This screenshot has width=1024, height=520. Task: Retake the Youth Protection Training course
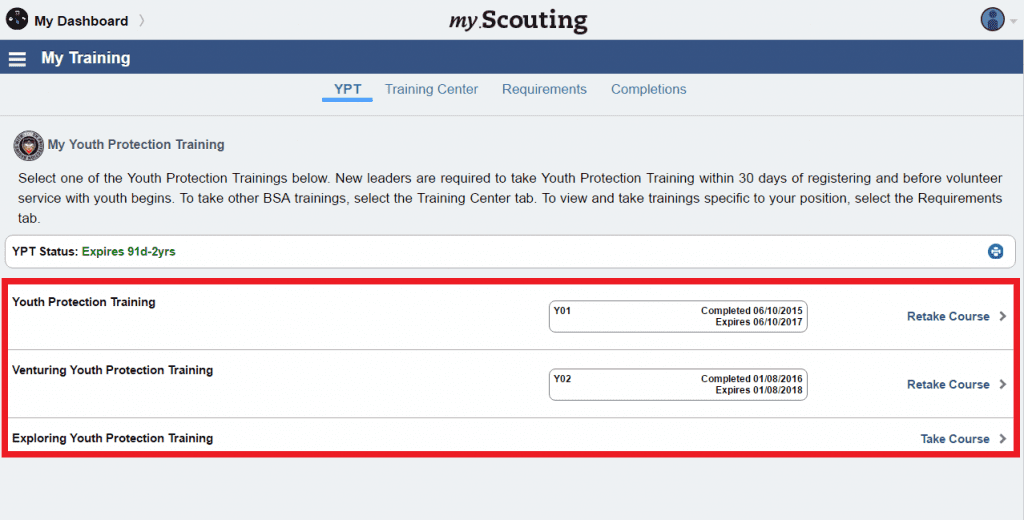947,317
